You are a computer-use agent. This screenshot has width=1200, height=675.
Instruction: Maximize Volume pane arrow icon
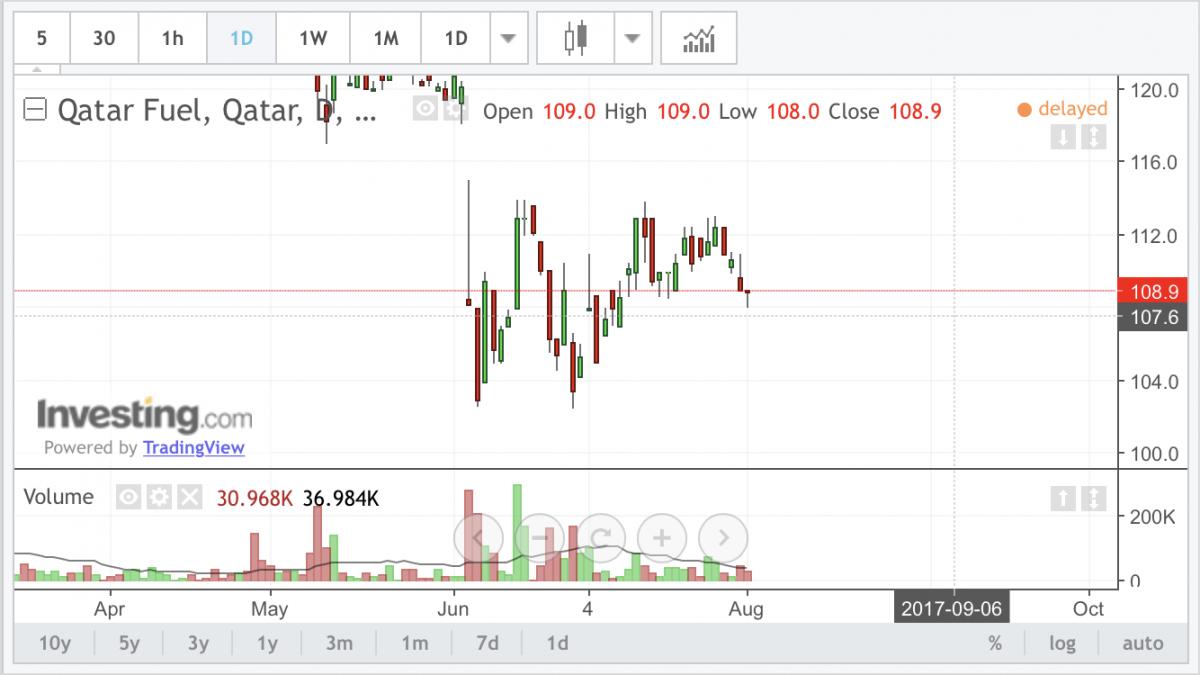tap(1094, 497)
